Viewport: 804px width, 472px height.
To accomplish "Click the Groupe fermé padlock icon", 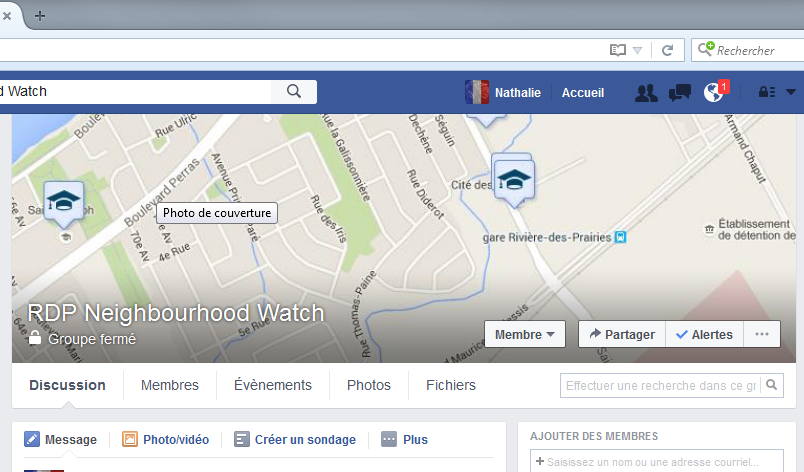I will 35,338.
